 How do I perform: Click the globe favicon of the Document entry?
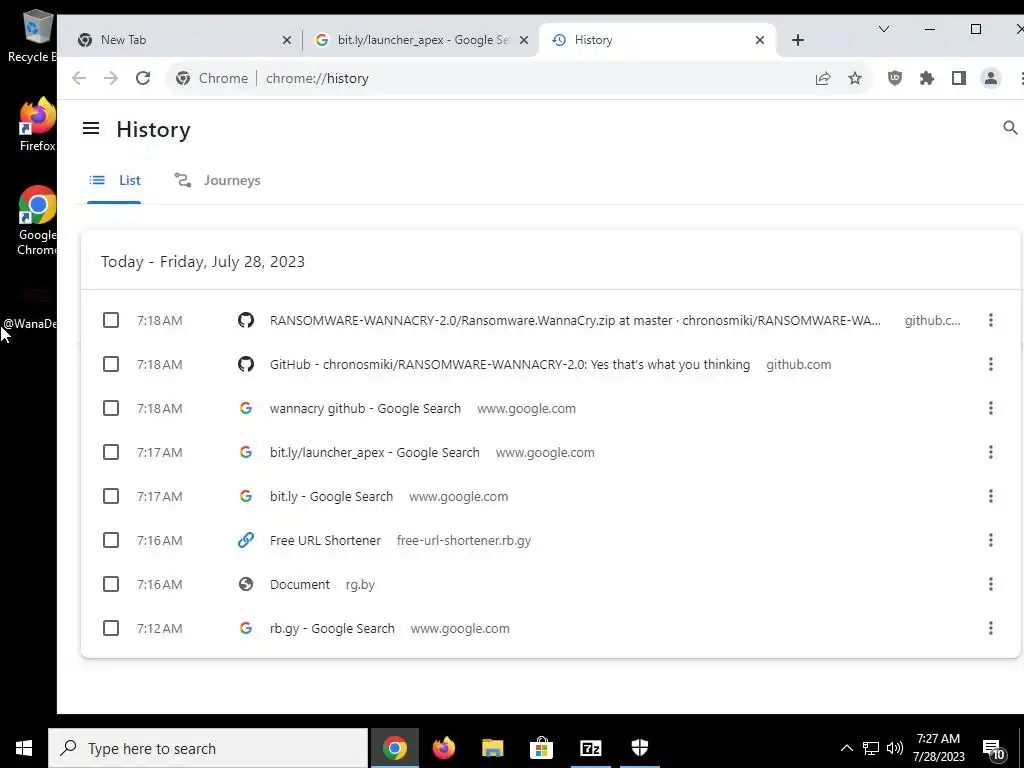point(246,584)
